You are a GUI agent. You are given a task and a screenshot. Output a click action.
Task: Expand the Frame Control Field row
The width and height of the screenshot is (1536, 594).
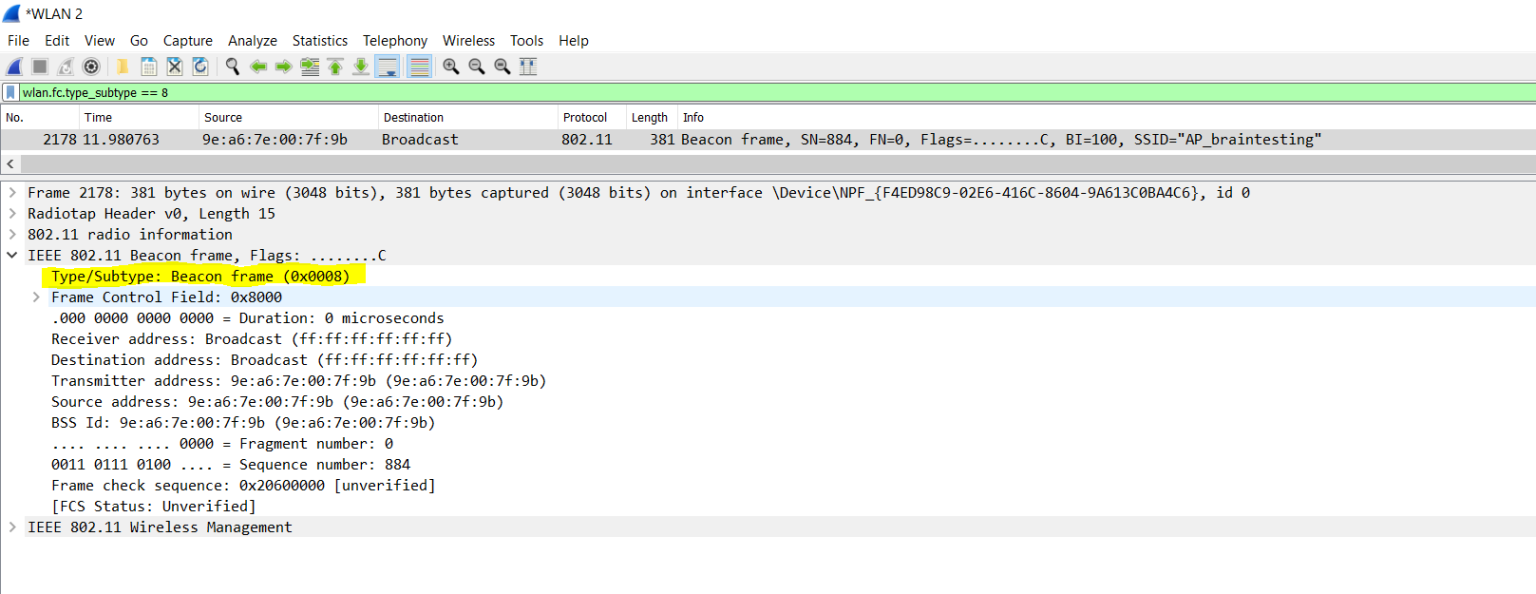(36, 297)
